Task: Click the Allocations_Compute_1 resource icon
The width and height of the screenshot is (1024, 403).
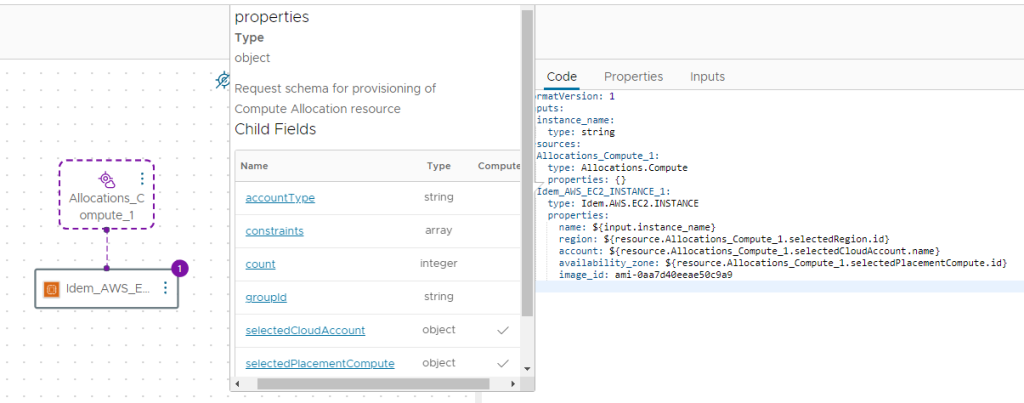Action: pyautogui.click(x=105, y=179)
